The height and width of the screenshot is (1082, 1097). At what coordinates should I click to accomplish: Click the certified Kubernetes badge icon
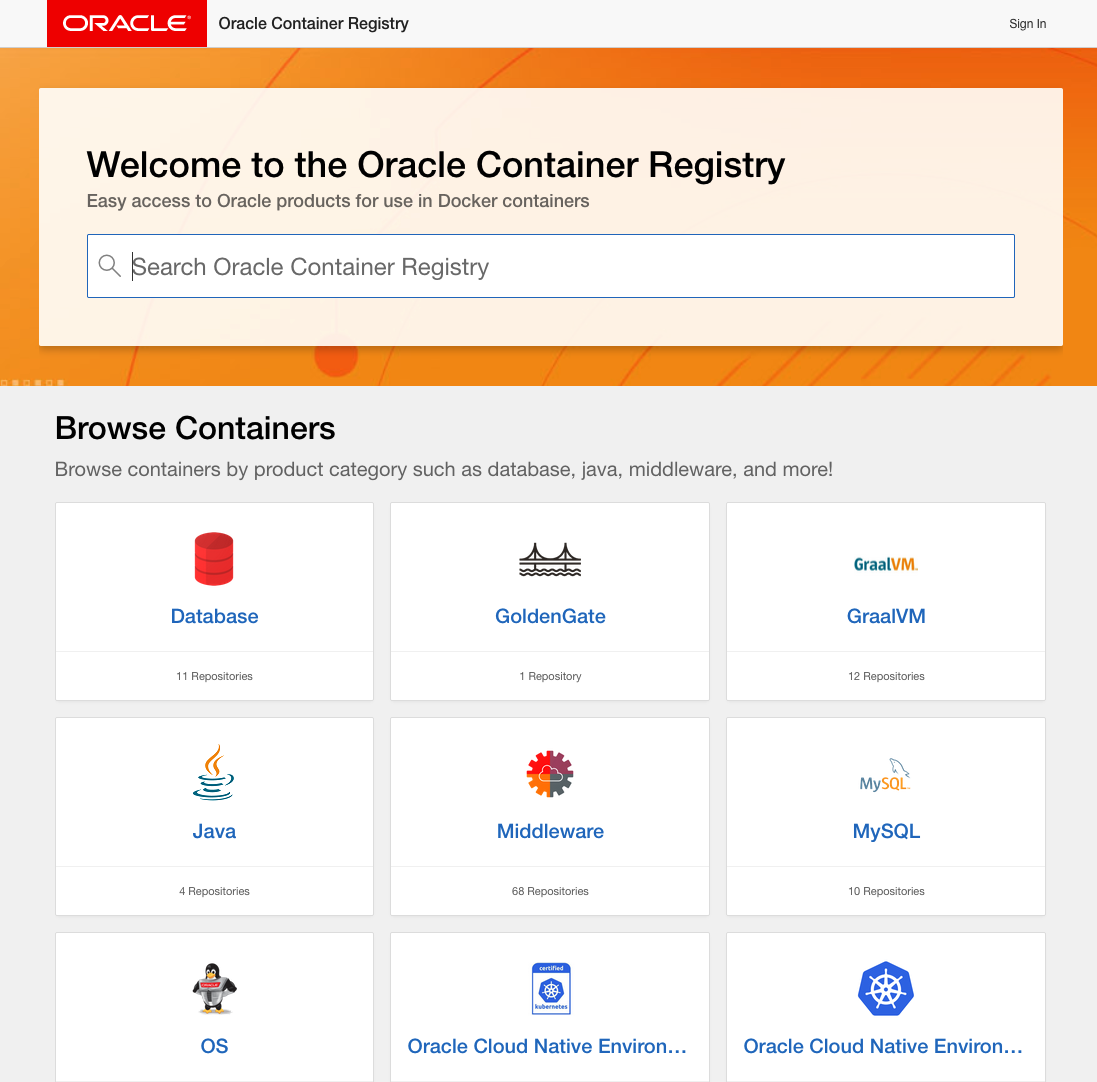point(551,988)
